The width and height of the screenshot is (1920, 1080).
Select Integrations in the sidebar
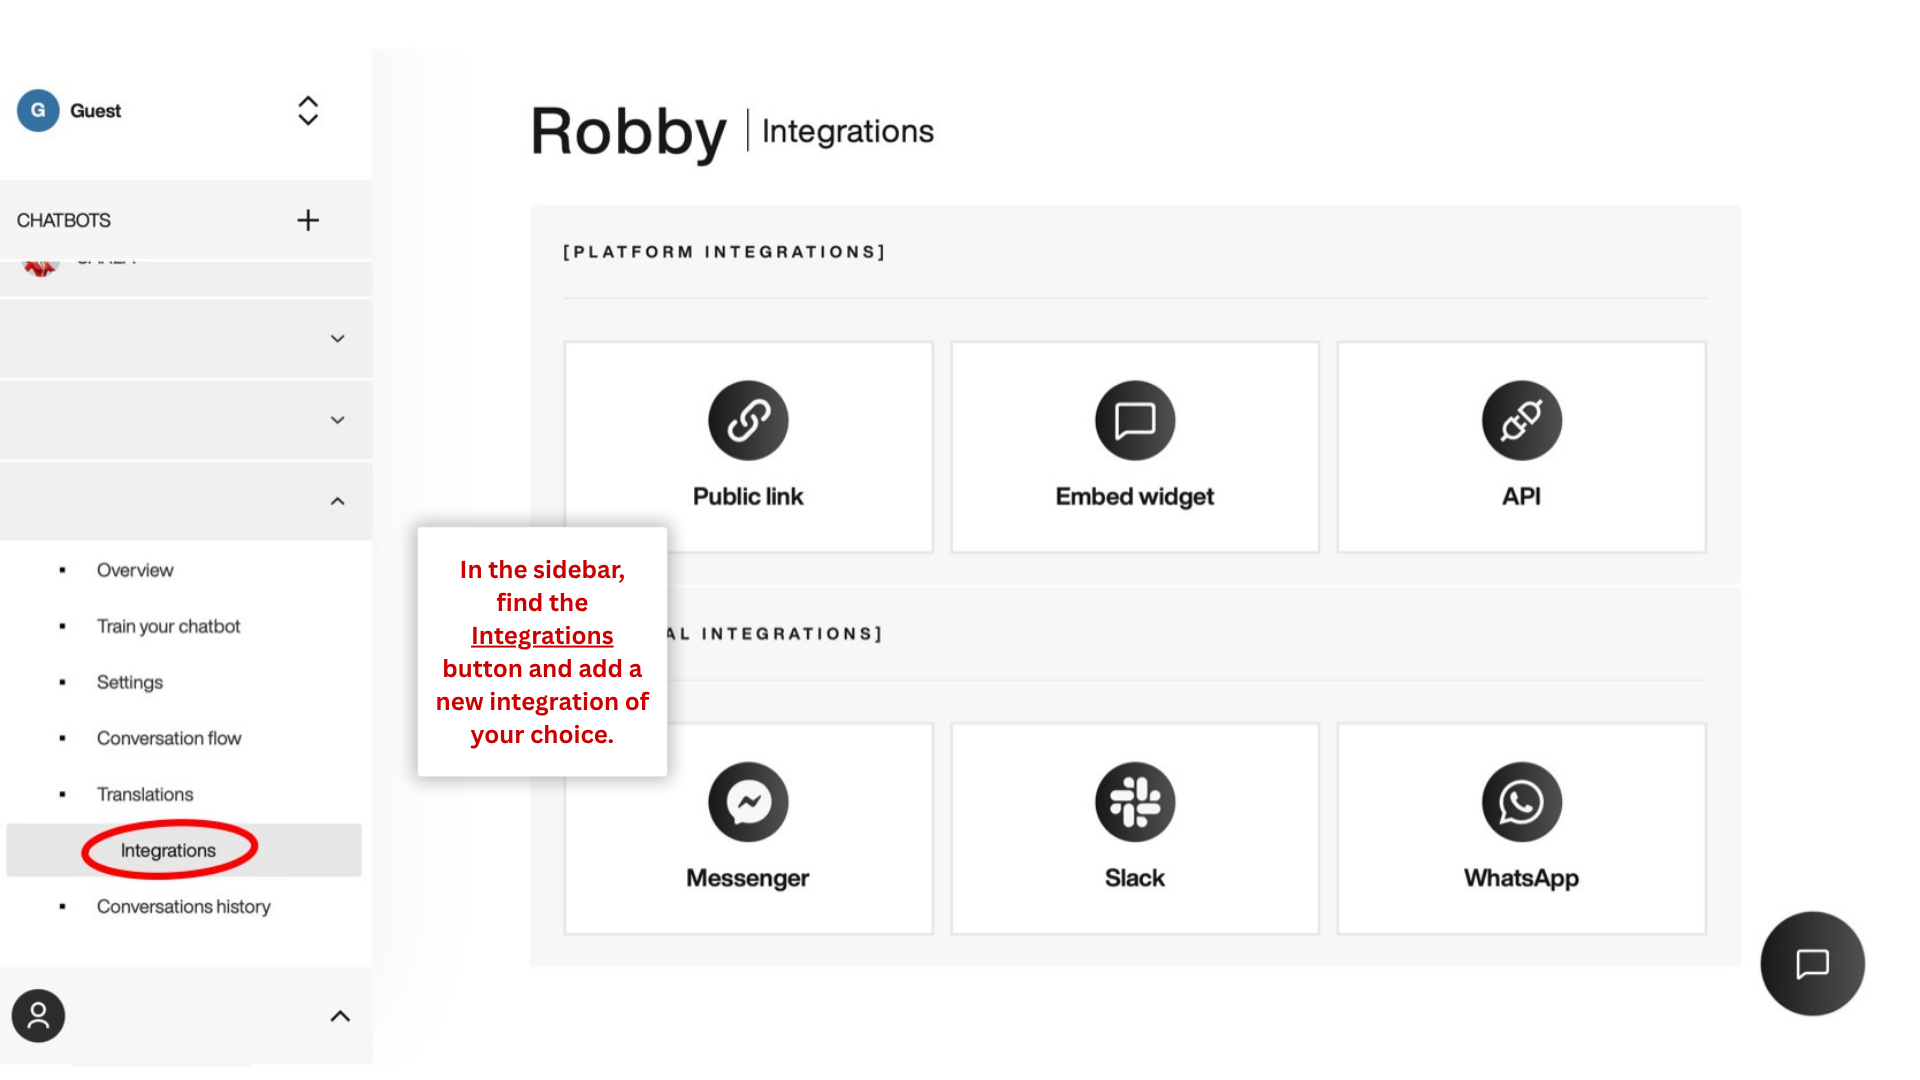tap(168, 850)
